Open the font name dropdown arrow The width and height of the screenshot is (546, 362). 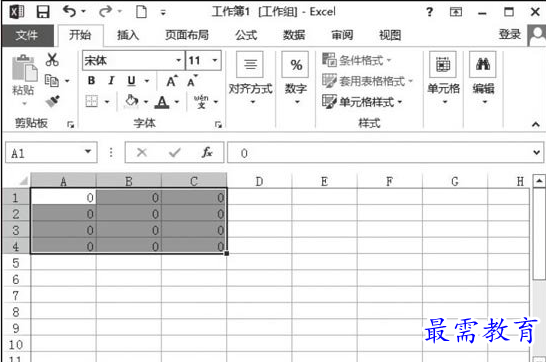click(179, 61)
